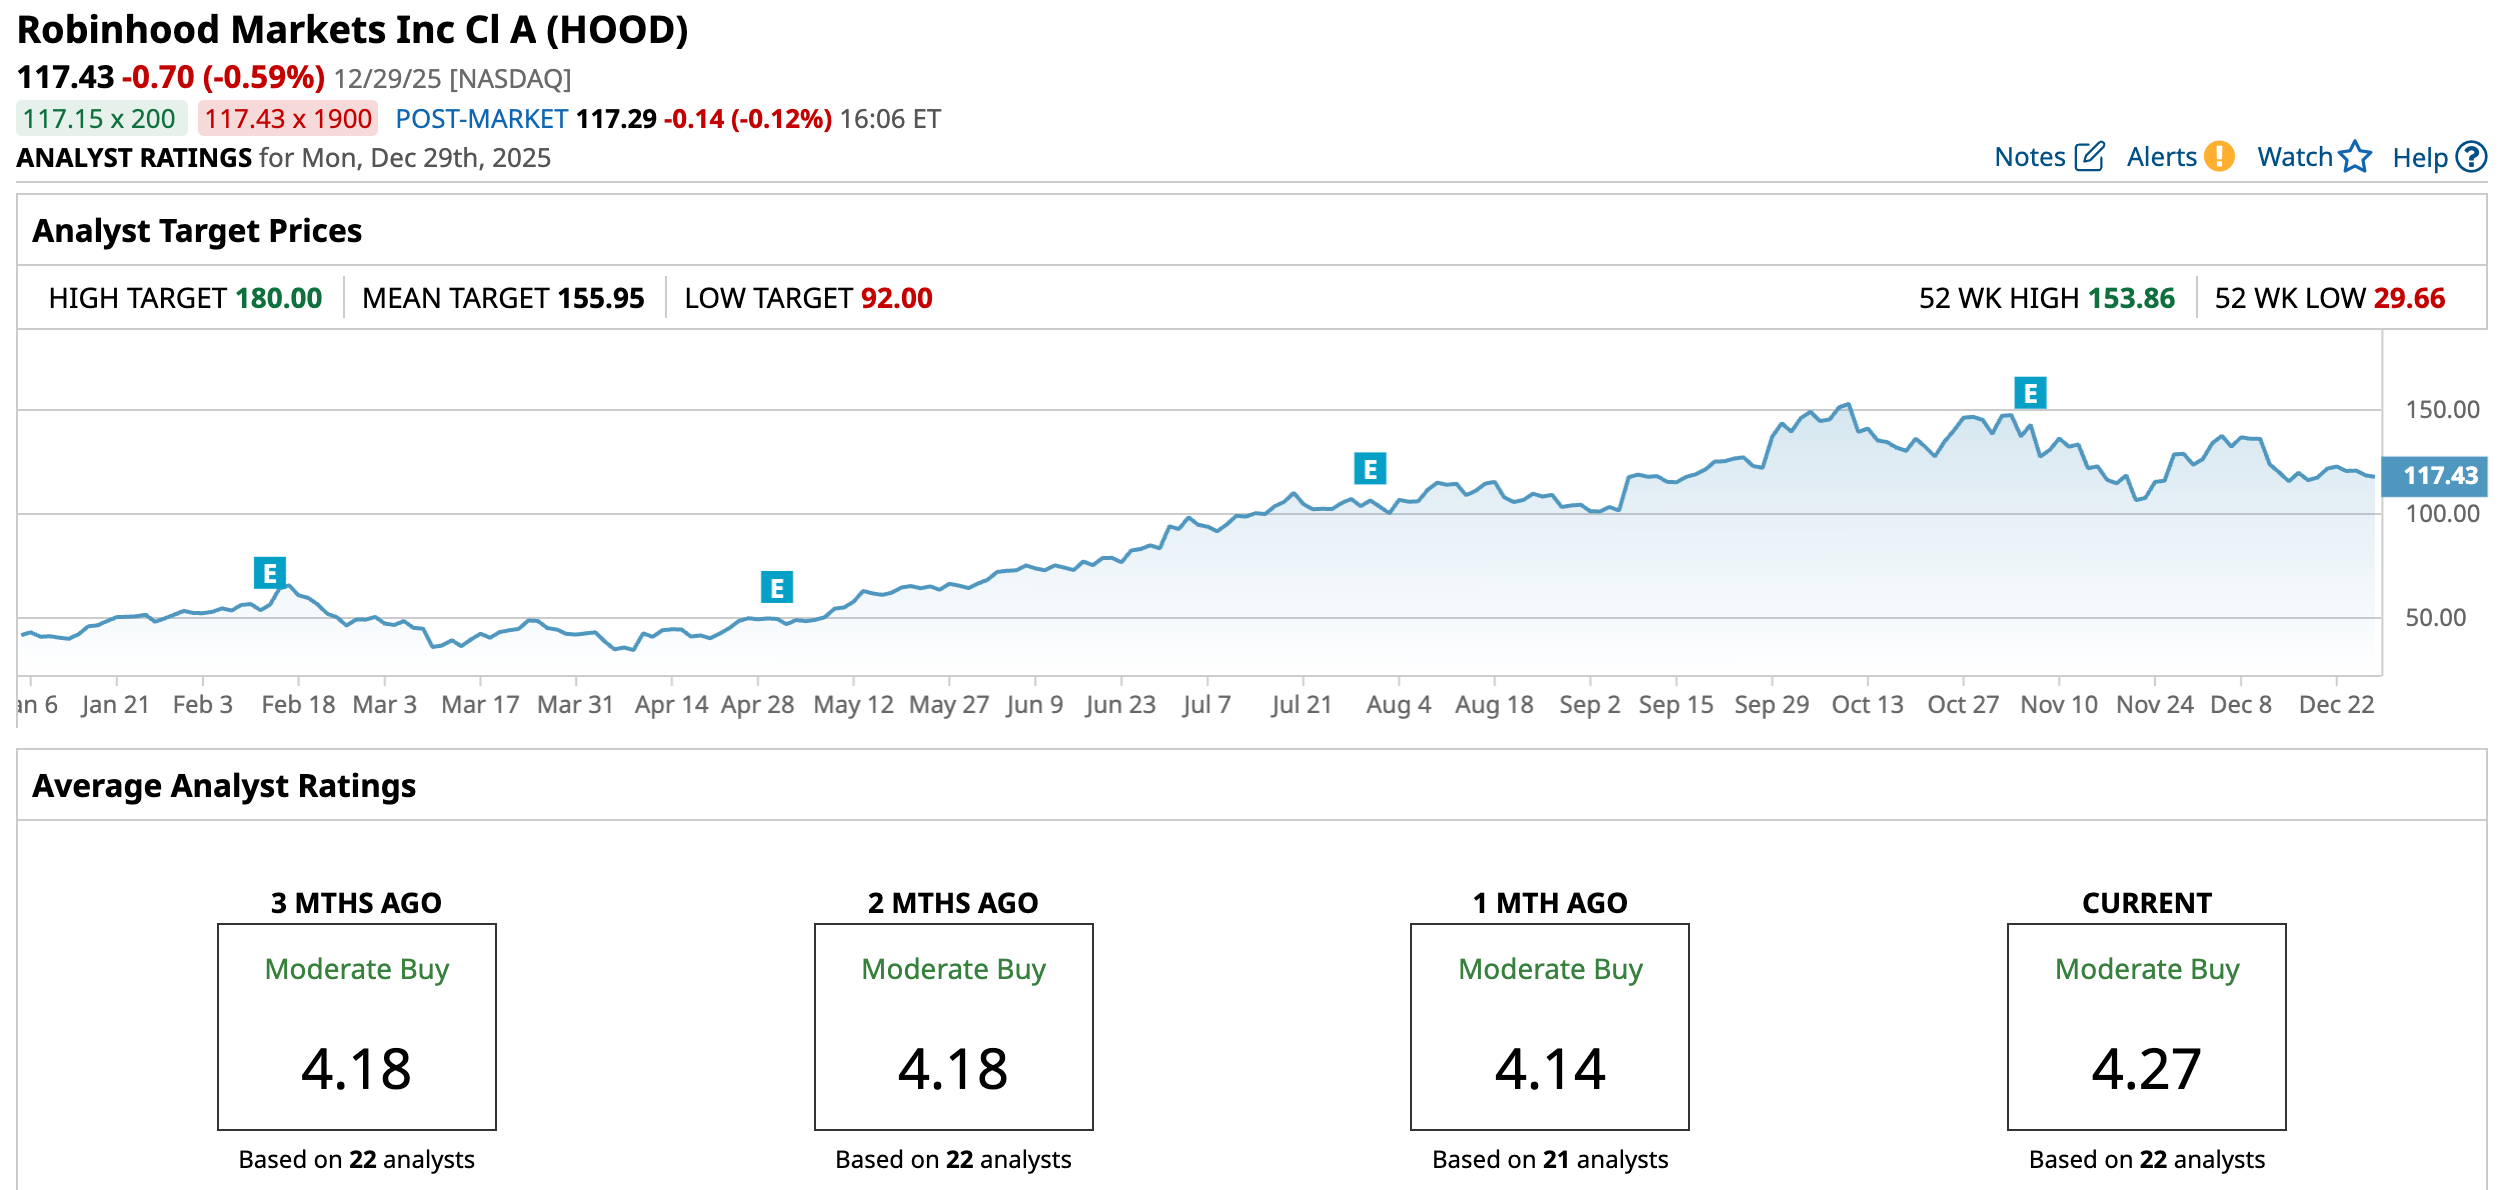
Task: Click the November earnings E marker
Action: point(2029,393)
